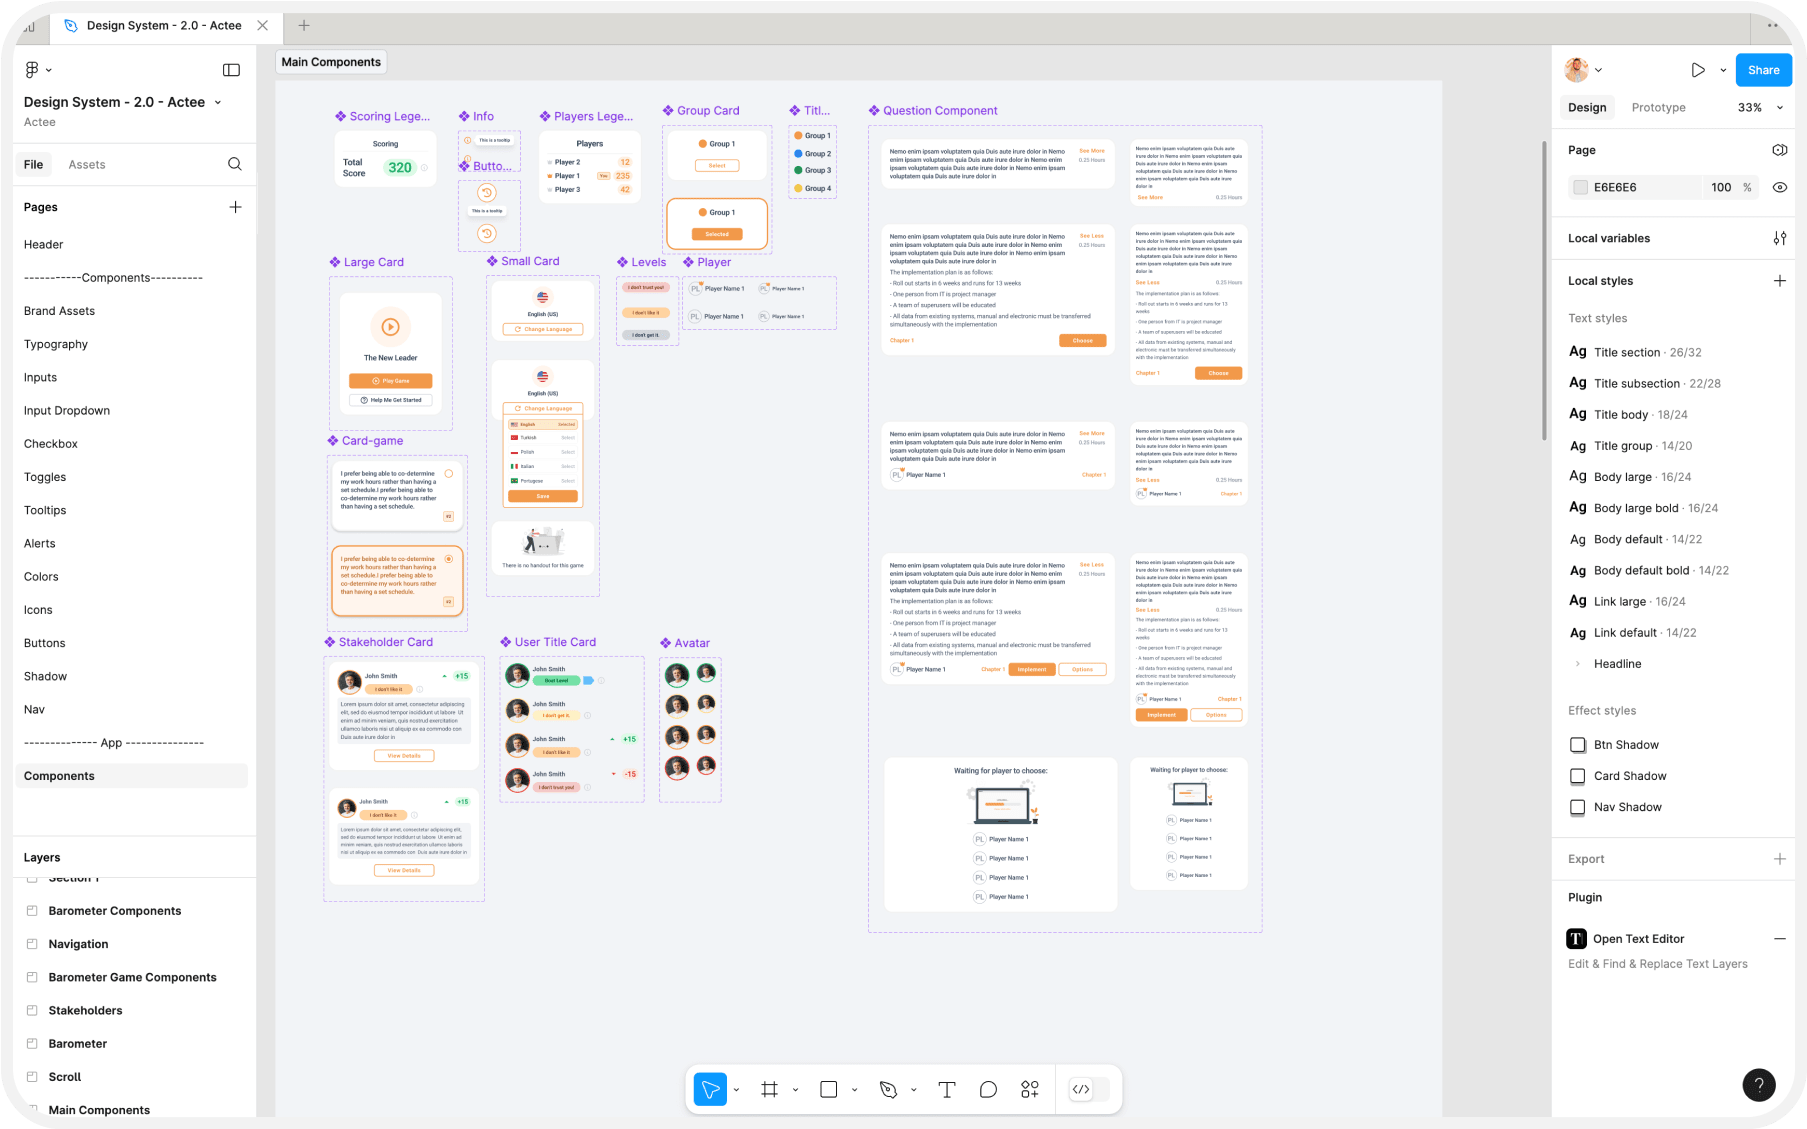This screenshot has height=1129, width=1807.
Task: Open the Figma main menu icon
Action: click(x=32, y=70)
